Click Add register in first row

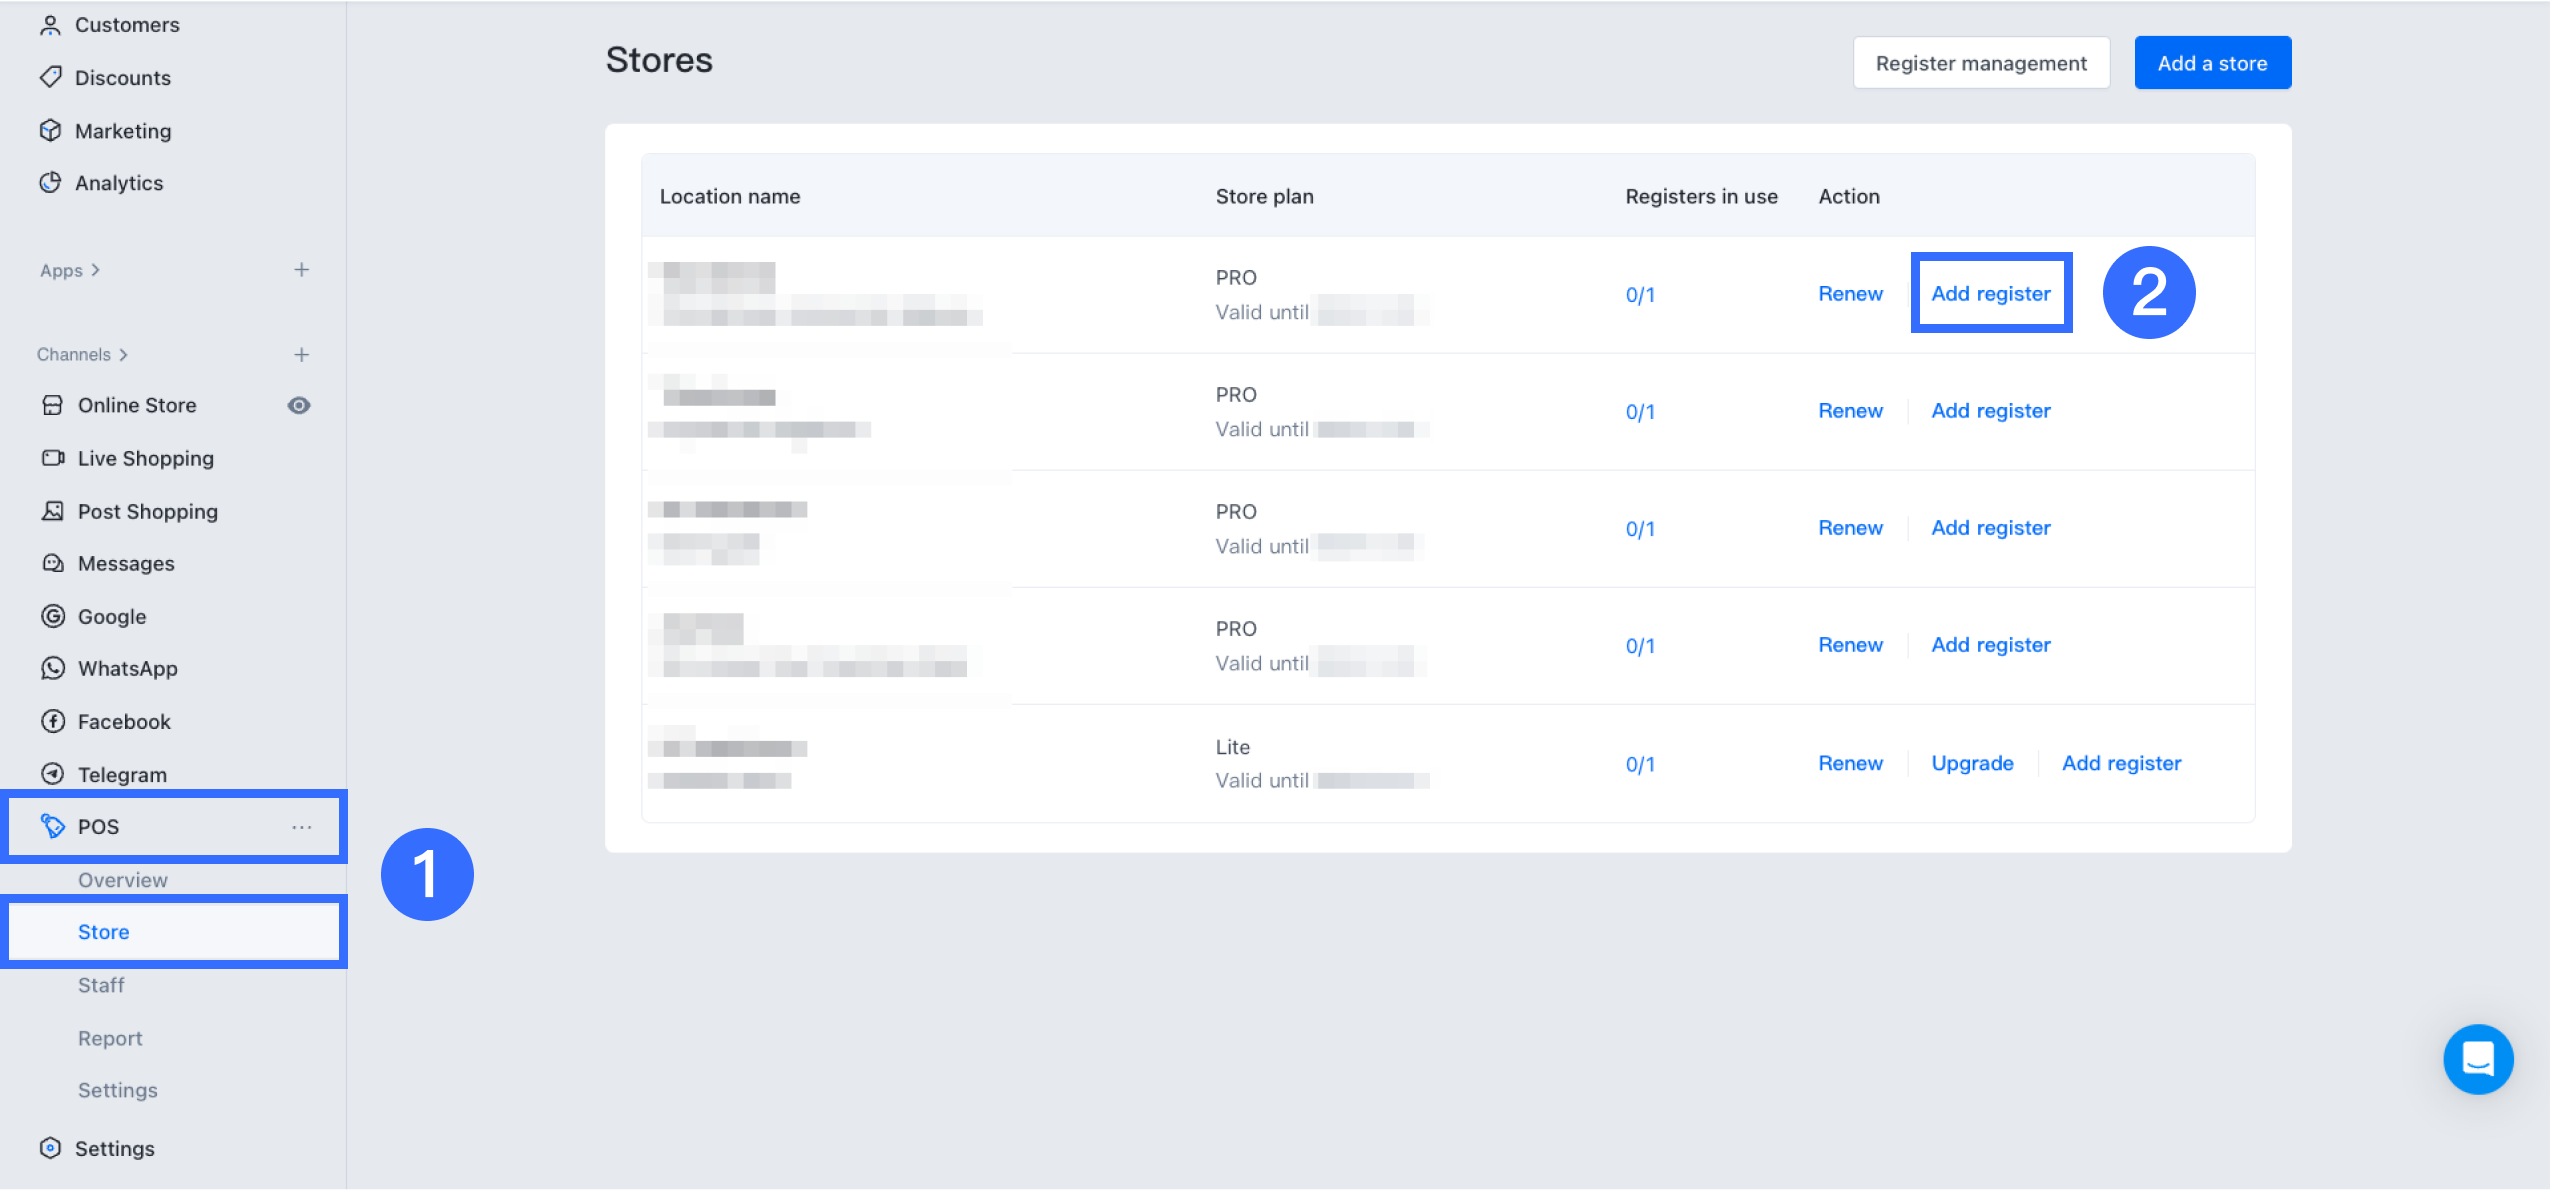(x=1990, y=293)
